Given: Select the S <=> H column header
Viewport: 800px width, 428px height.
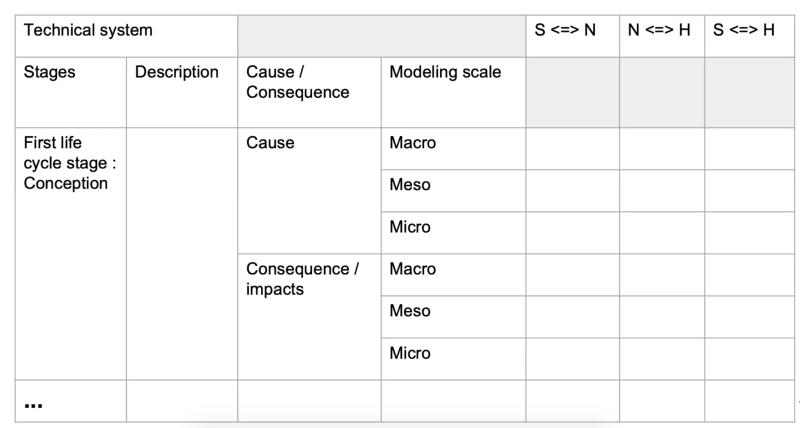Looking at the screenshot, I should point(749,36).
